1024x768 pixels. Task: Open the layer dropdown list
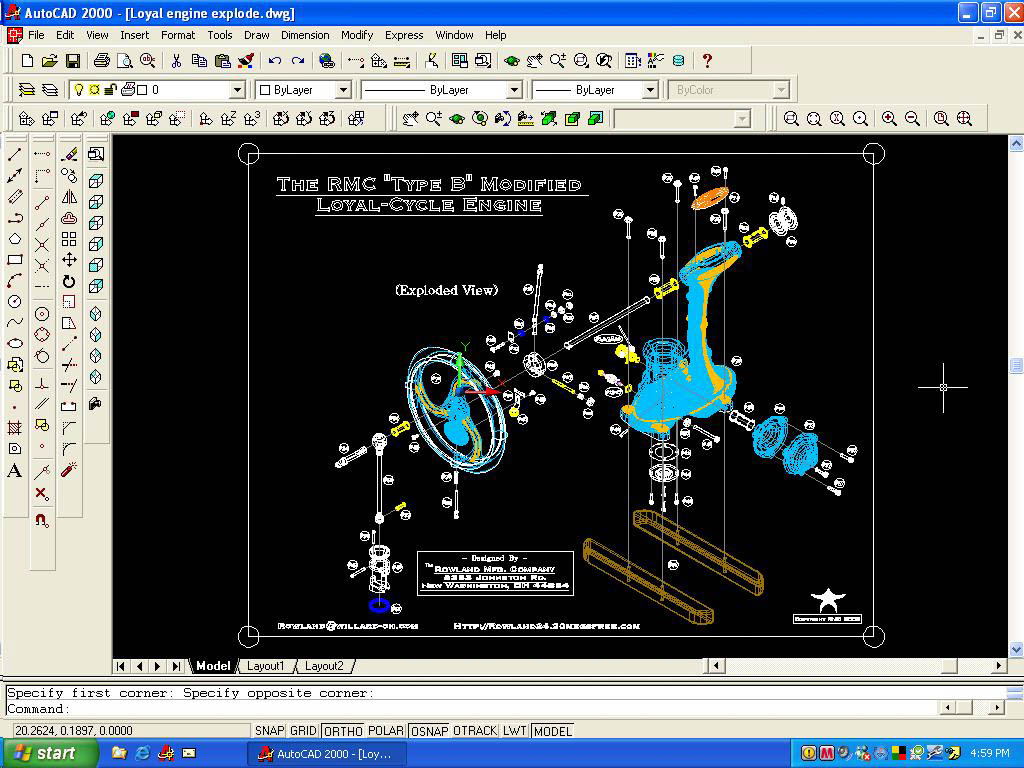(237, 90)
